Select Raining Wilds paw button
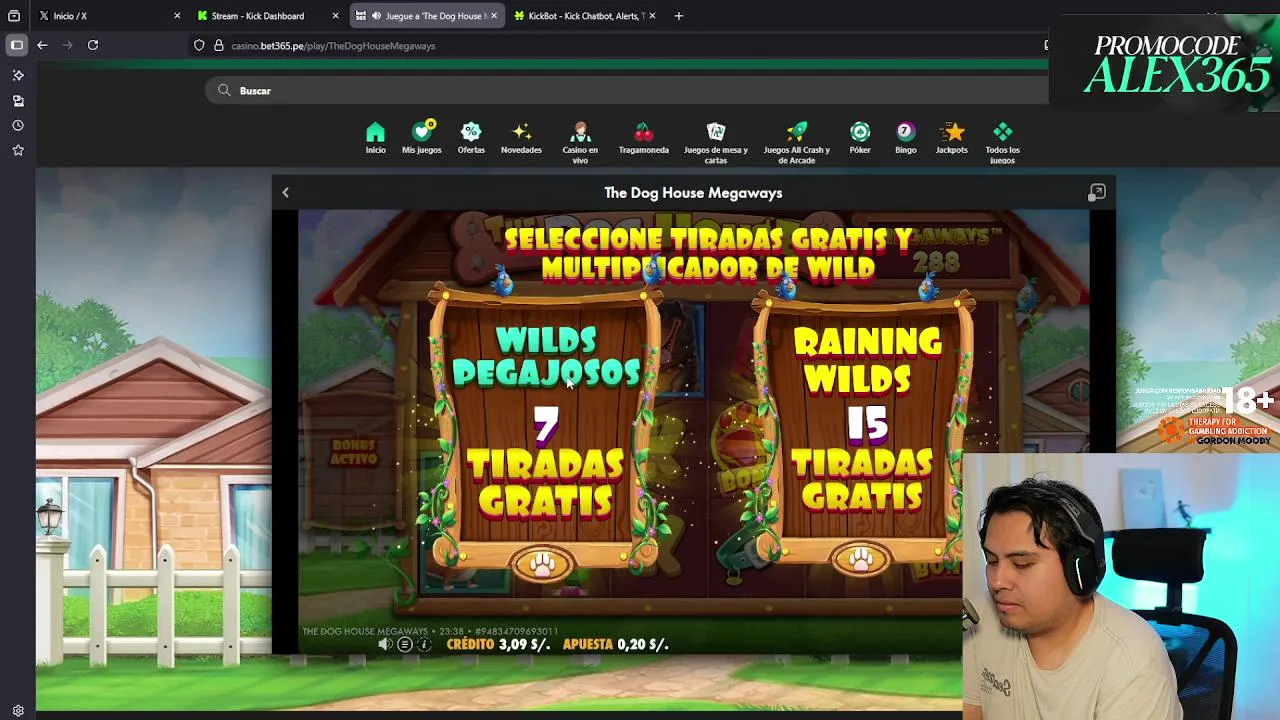The width and height of the screenshot is (1280, 720). click(x=861, y=560)
